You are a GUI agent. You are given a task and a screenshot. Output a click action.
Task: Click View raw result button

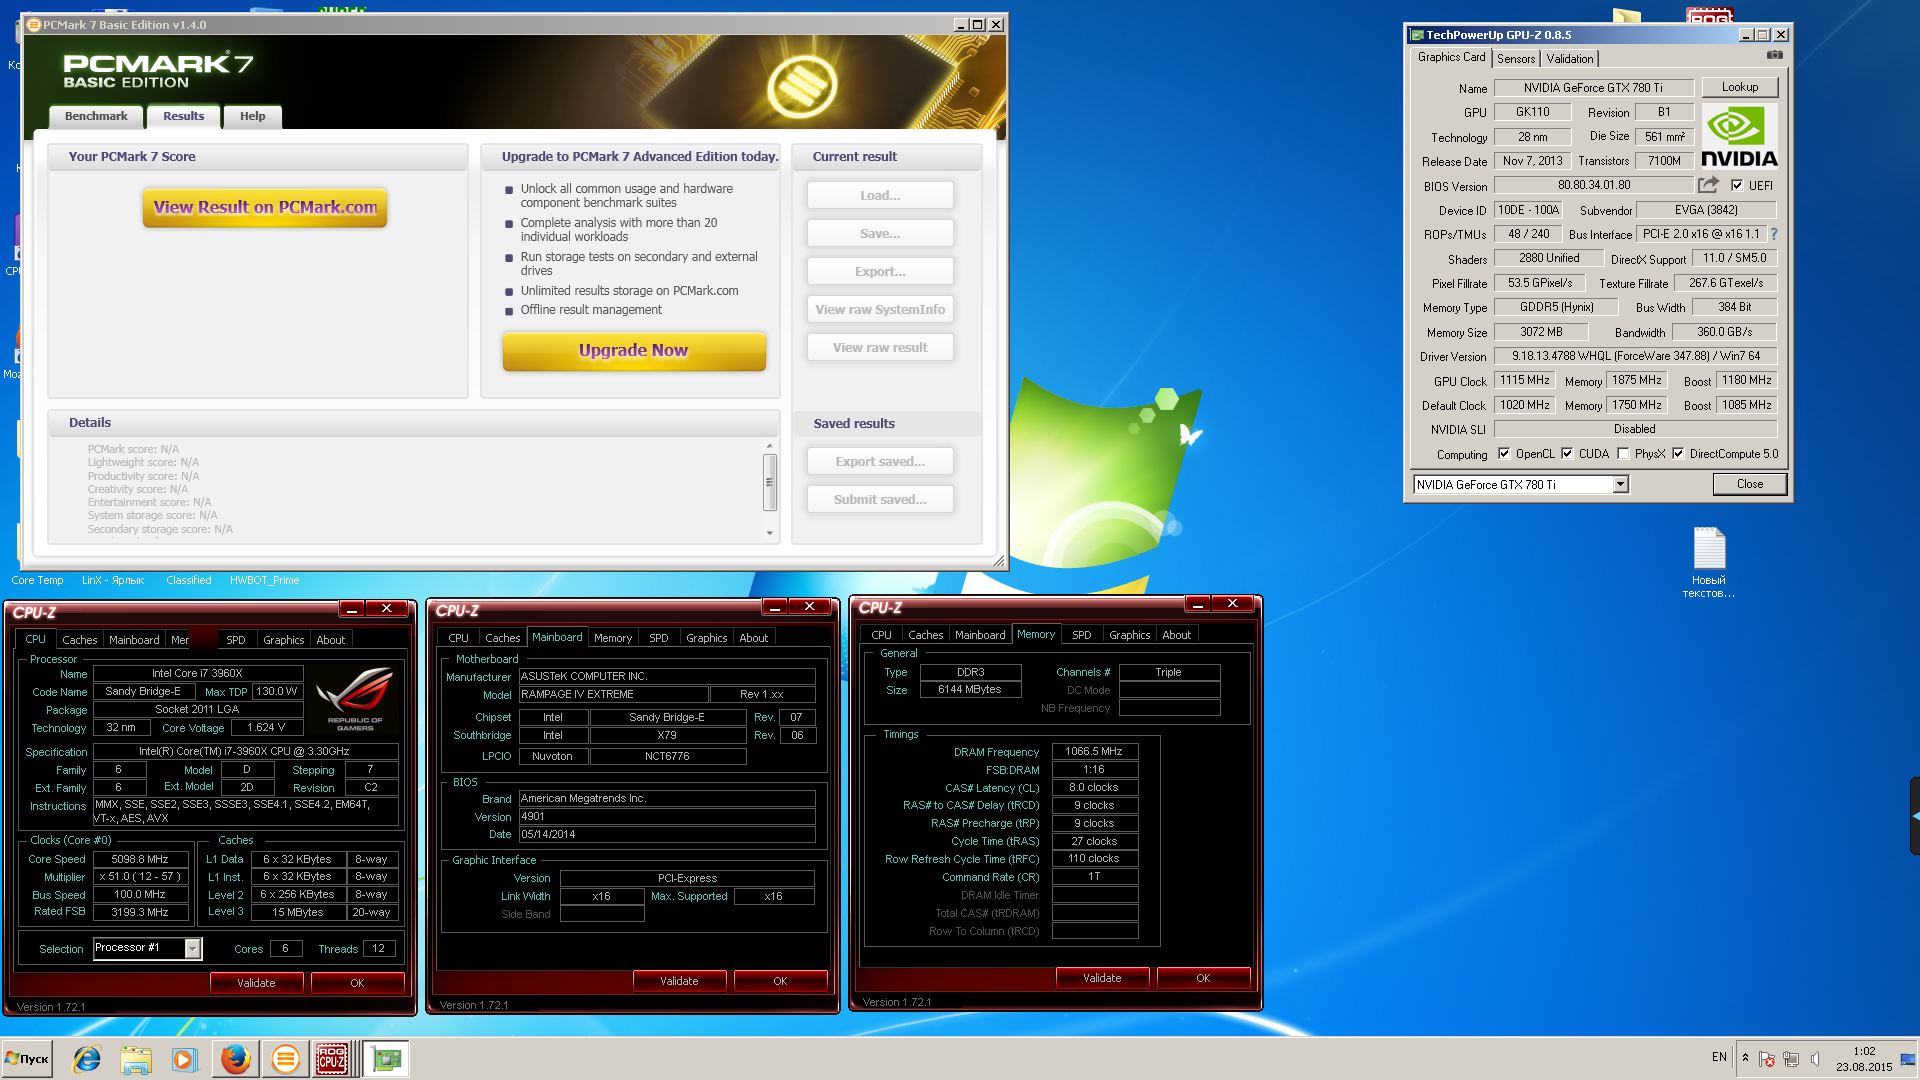coord(880,348)
